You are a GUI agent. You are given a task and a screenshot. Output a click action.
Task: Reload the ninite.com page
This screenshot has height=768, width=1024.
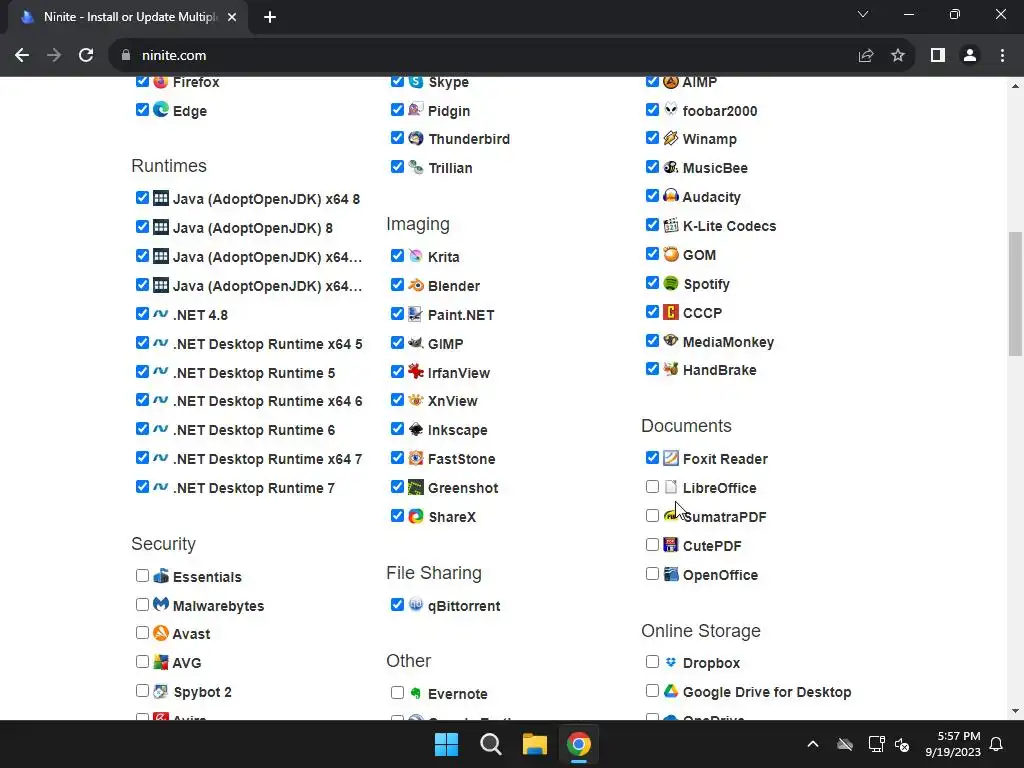(86, 56)
